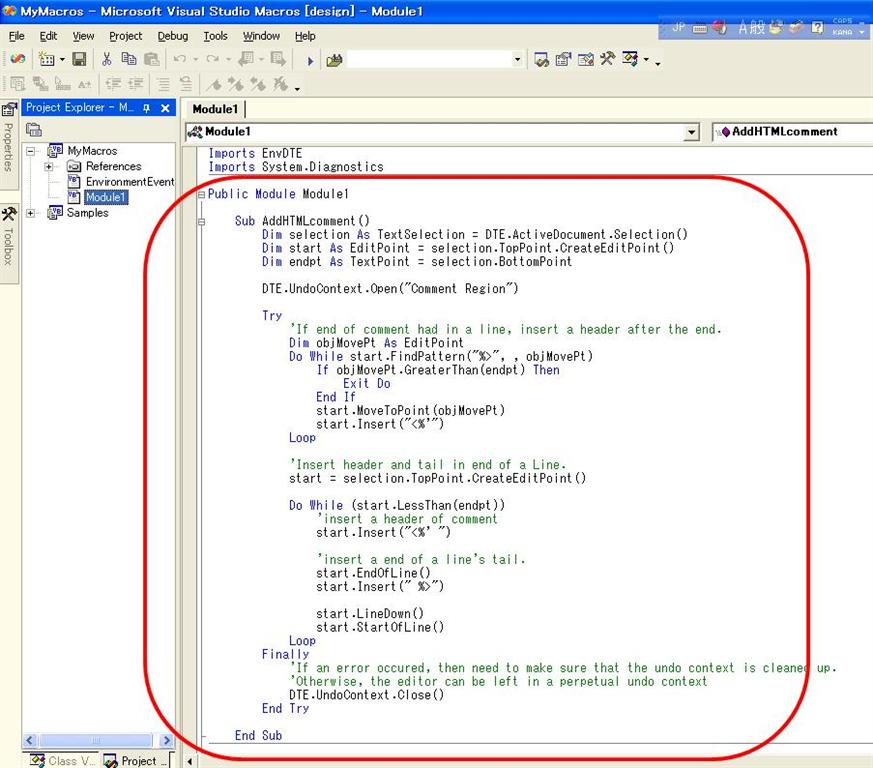
Task: Open the Window menu
Action: pos(261,36)
